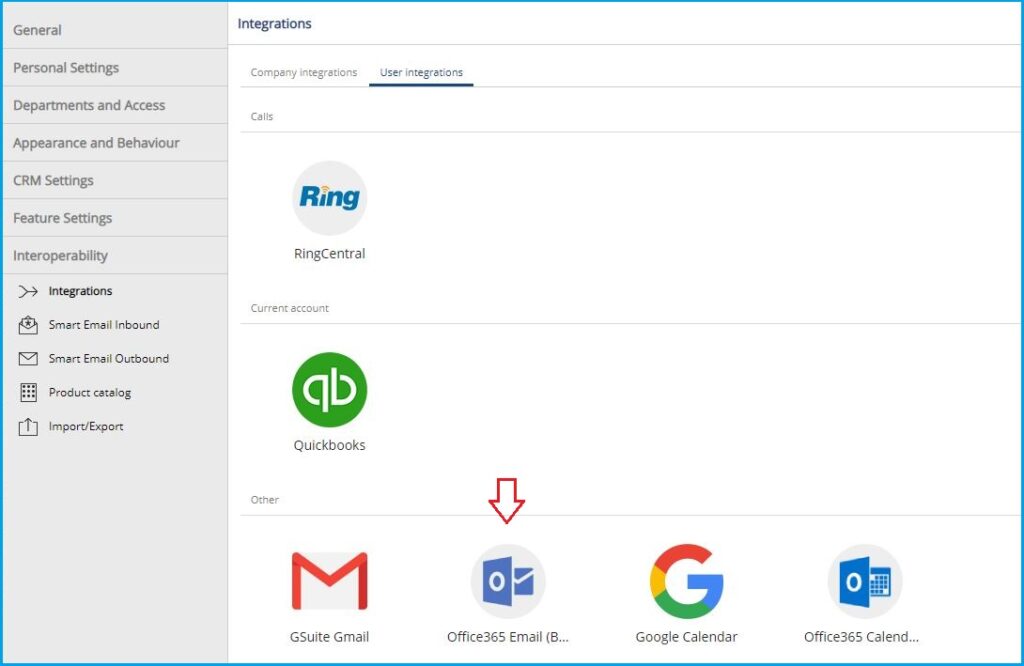The image size is (1024, 666).
Task: Click the Google Calendar label
Action: point(686,637)
